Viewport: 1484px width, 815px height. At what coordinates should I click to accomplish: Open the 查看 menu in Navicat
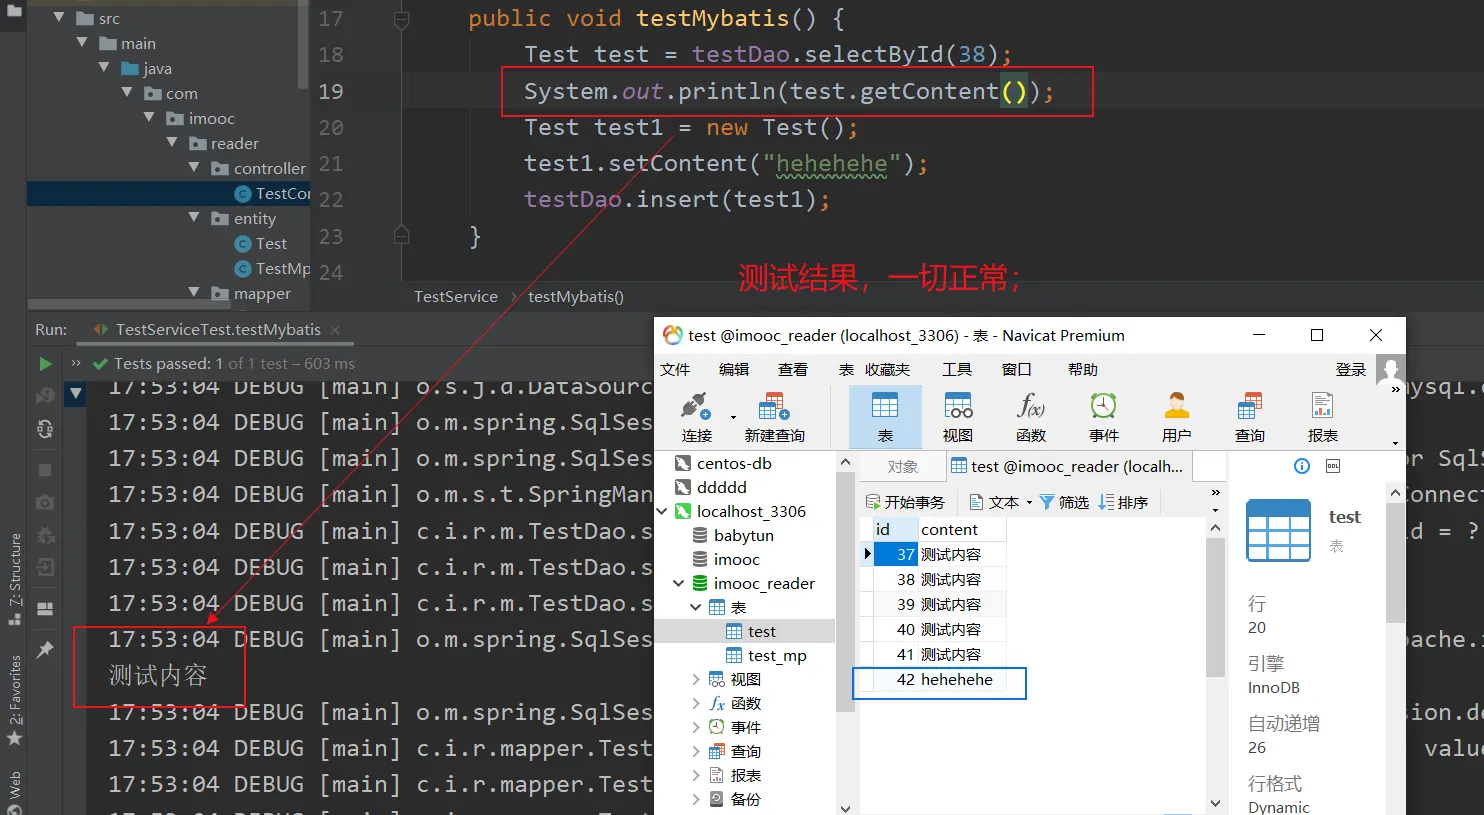coord(793,370)
